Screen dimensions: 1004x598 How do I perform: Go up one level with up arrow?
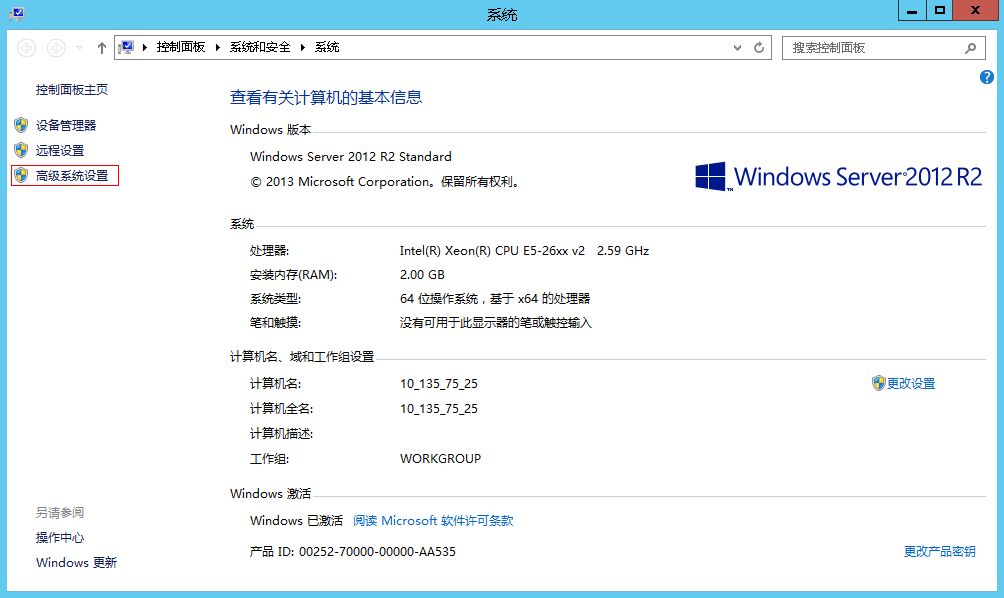[101, 48]
